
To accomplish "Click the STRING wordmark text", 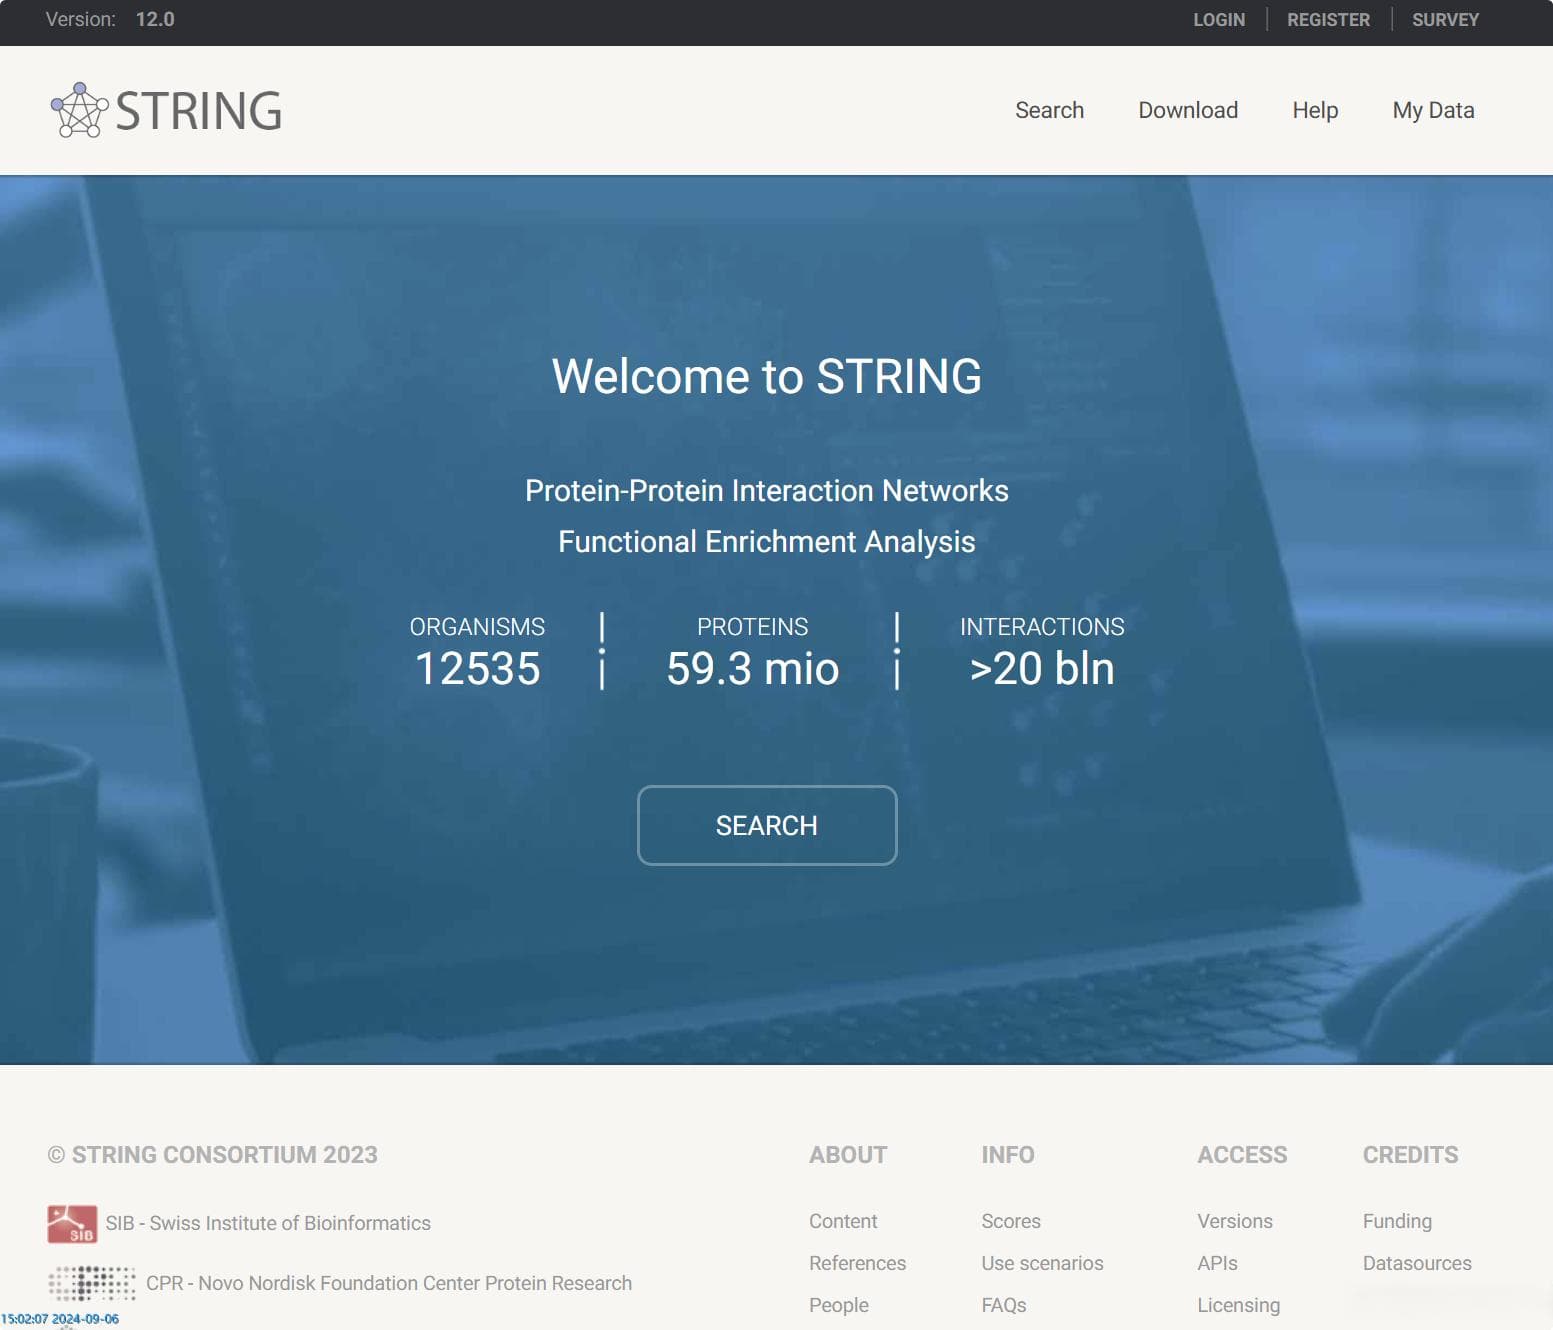I will click(199, 111).
